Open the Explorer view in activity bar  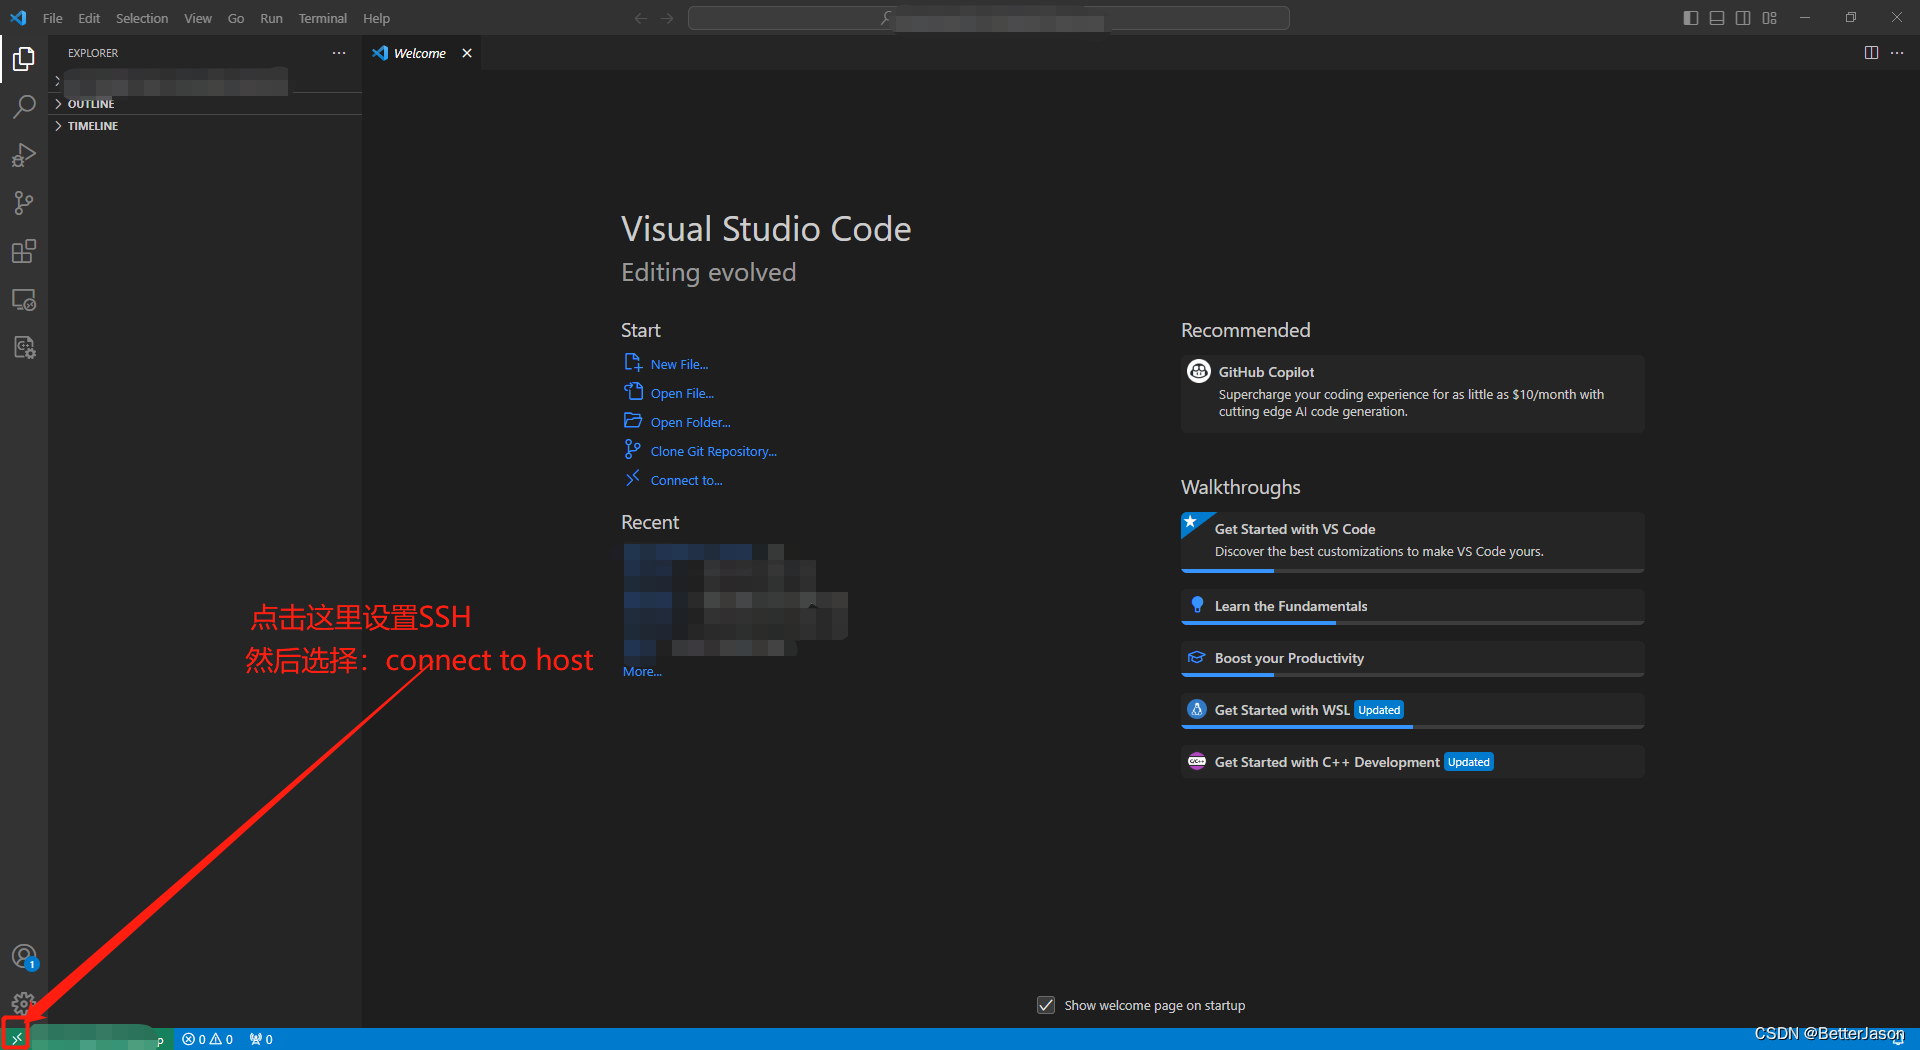click(24, 60)
